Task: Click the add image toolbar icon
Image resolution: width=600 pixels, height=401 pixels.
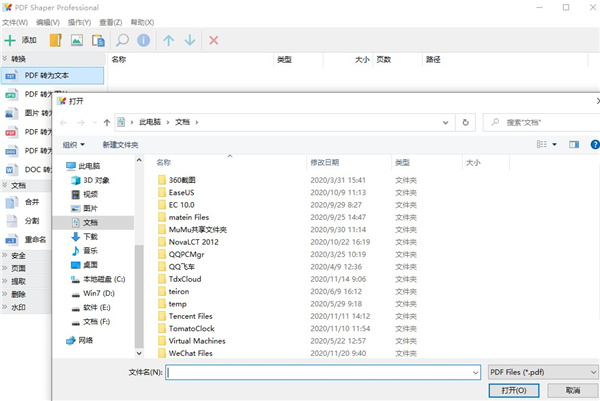Action: click(x=77, y=40)
